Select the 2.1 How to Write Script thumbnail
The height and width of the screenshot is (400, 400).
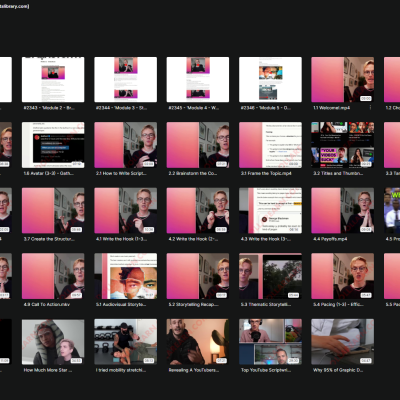point(126,145)
